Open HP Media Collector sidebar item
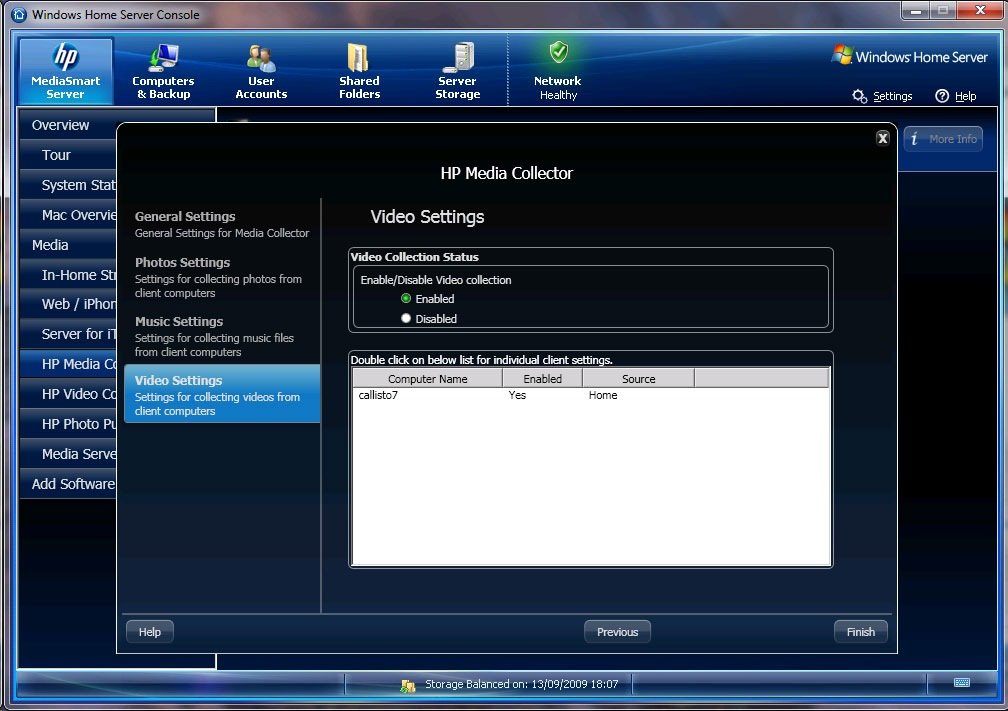The height and width of the screenshot is (711, 1008). pyautogui.click(x=68, y=364)
